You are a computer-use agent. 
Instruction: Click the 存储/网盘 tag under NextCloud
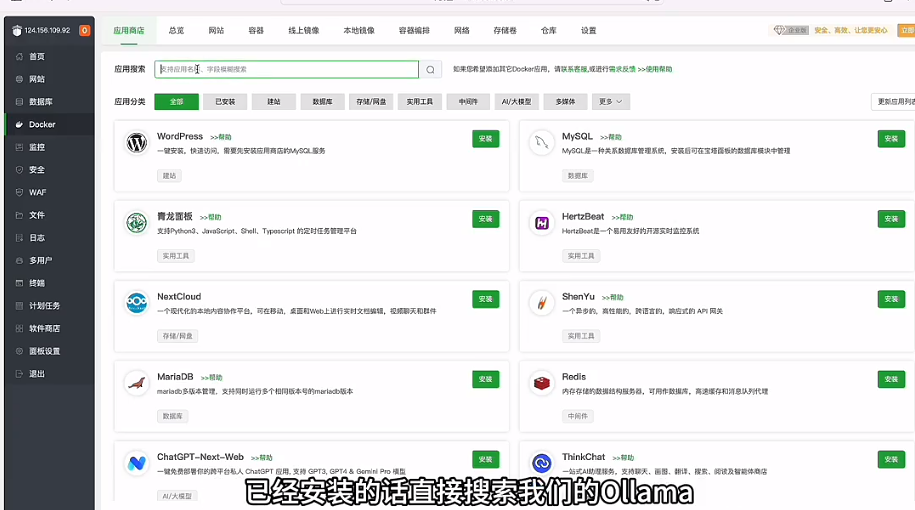pyautogui.click(x=177, y=336)
